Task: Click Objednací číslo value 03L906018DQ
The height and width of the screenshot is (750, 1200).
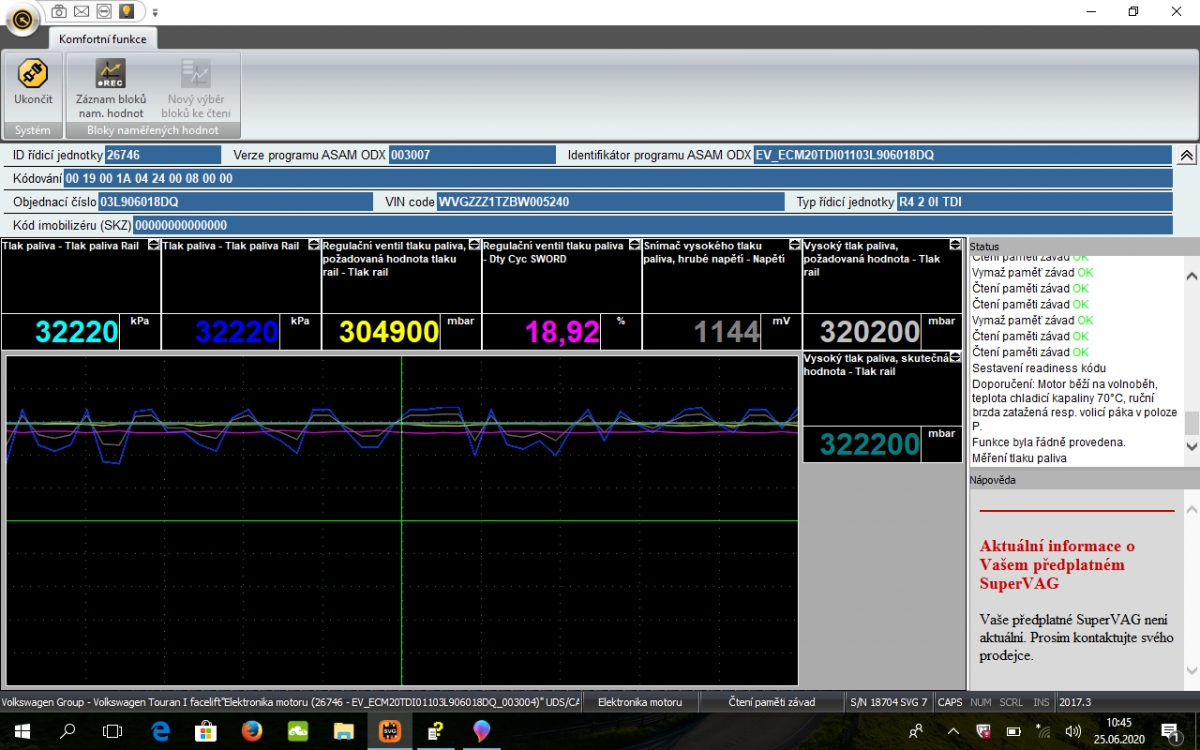Action: tap(237, 201)
